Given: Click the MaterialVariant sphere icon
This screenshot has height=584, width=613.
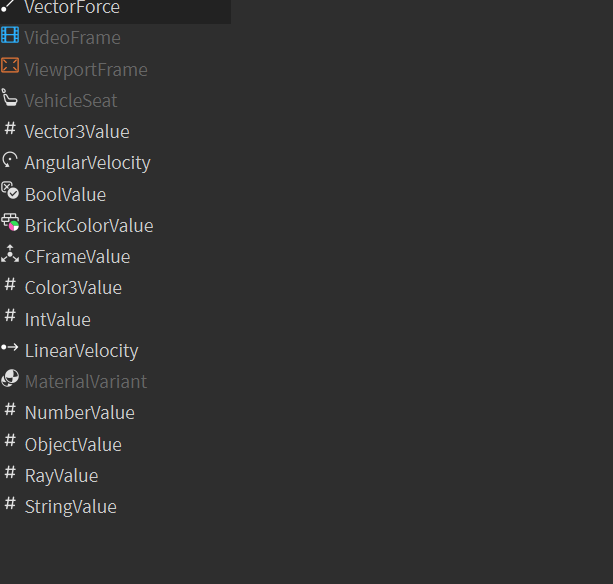Looking at the screenshot, I should point(10,379).
